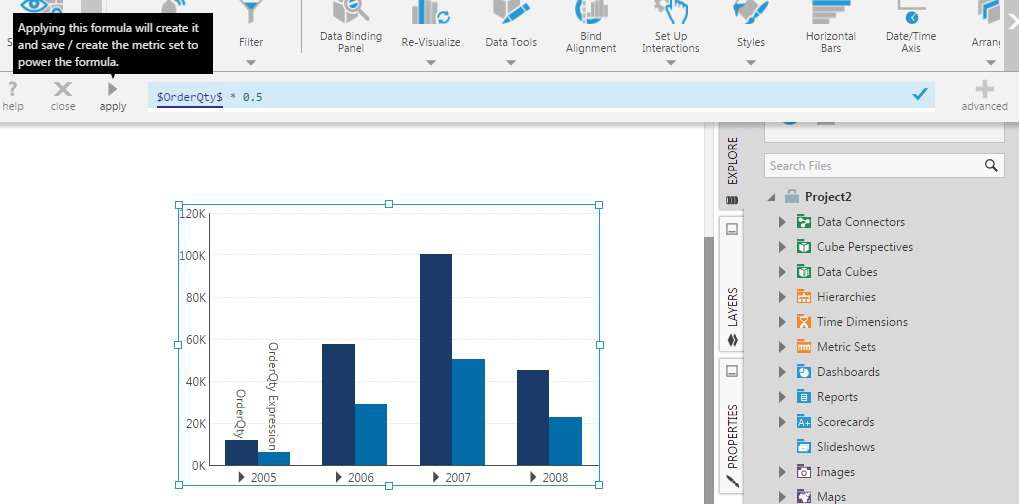Open advanced formula options

[x=984, y=95]
